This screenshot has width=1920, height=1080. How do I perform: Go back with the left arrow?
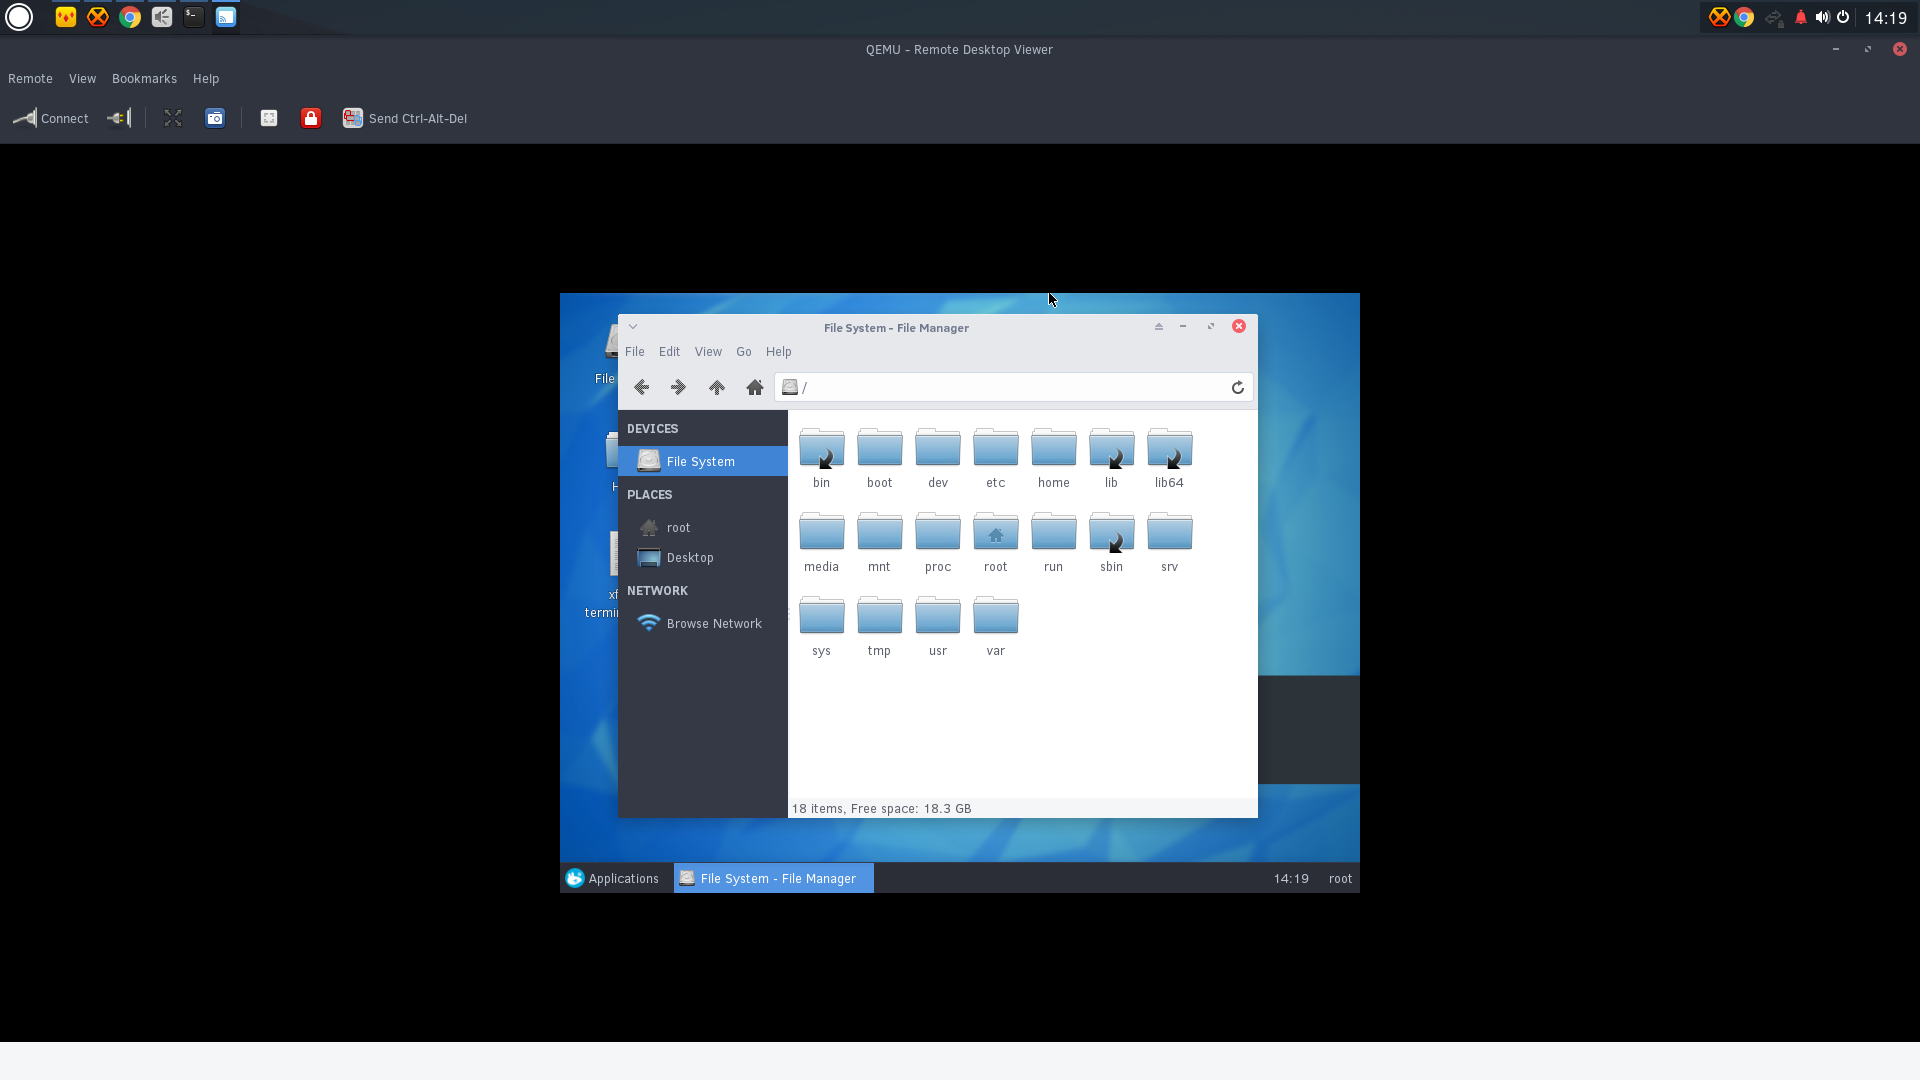tap(642, 387)
